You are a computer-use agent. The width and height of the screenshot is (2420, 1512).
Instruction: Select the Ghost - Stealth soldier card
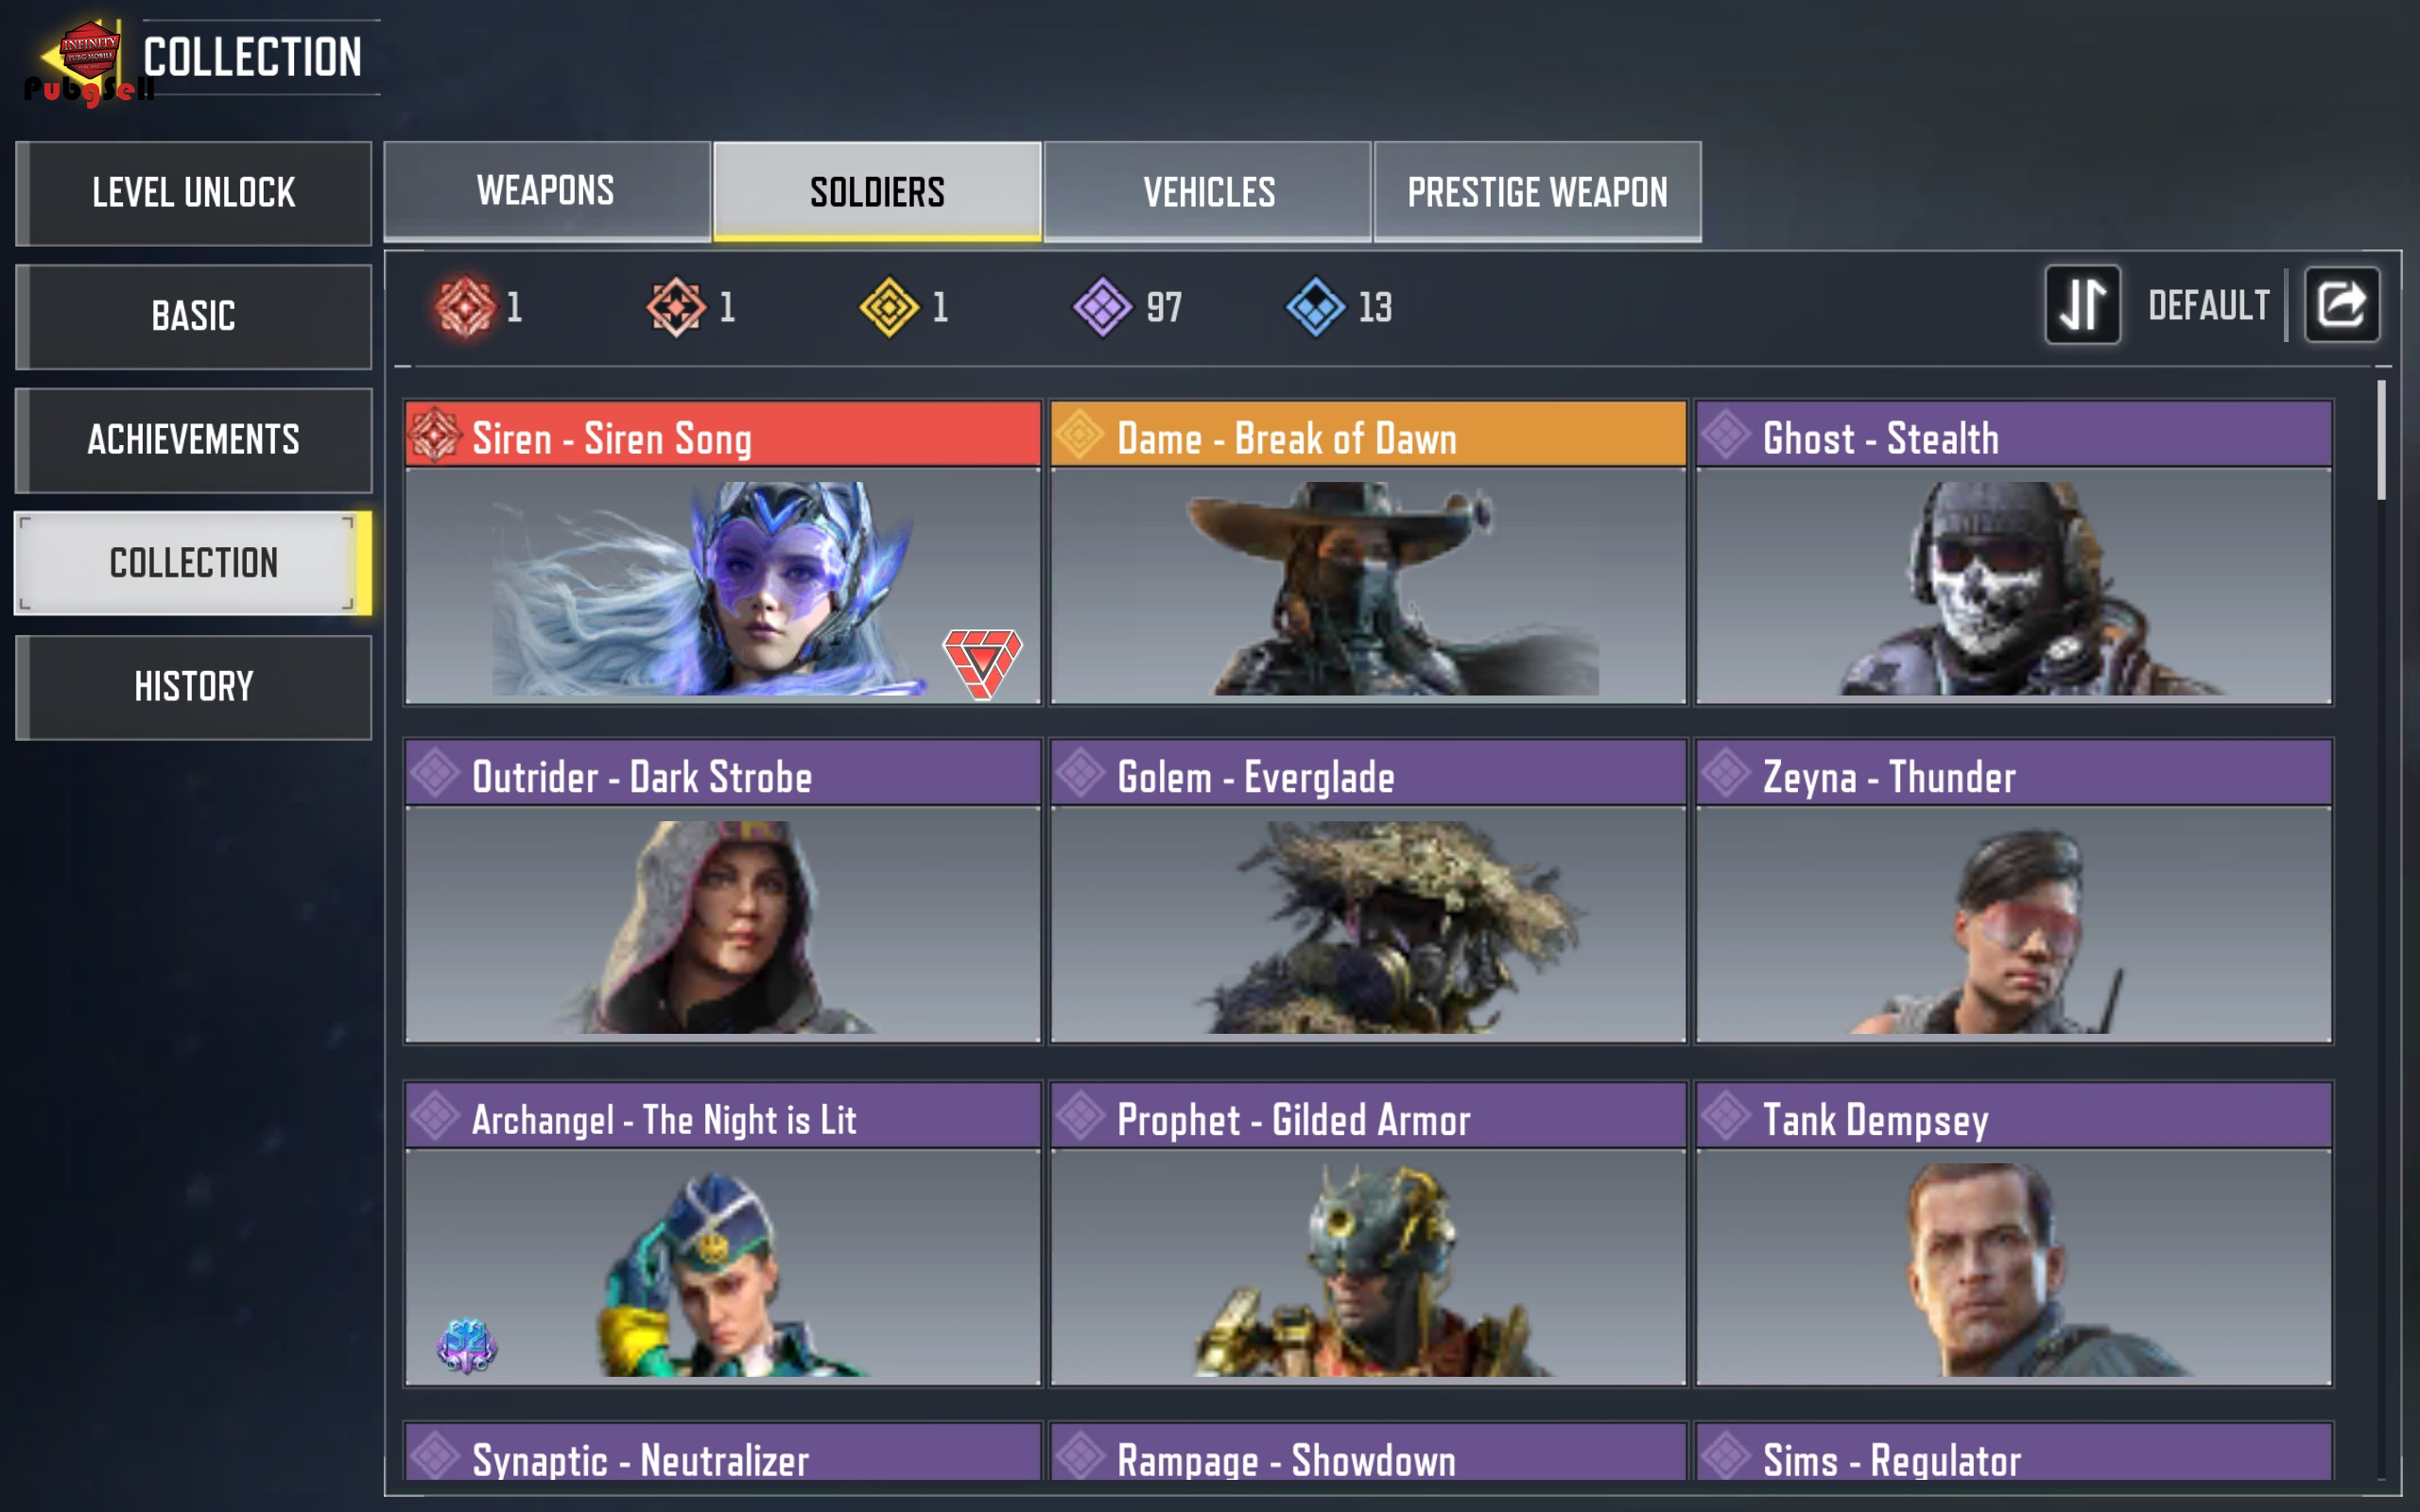(x=2014, y=552)
